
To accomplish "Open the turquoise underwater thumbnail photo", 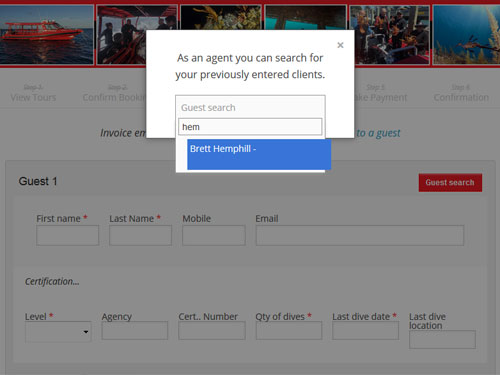I will click(x=306, y=17).
